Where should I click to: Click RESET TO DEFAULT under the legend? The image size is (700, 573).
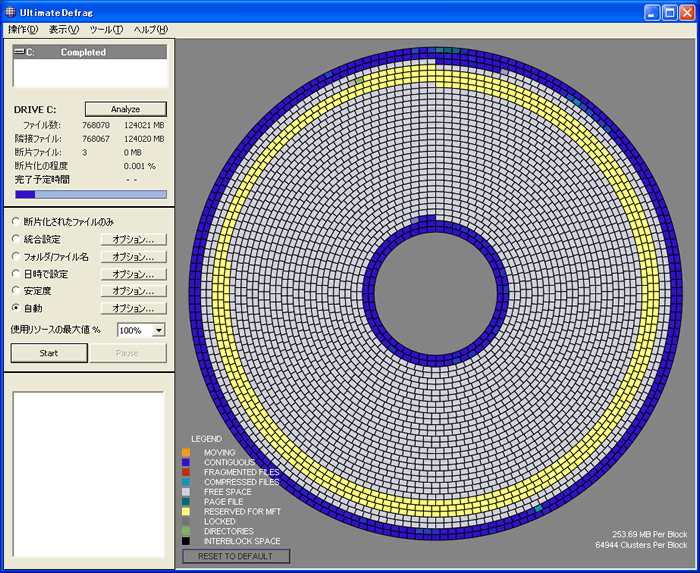pos(236,556)
